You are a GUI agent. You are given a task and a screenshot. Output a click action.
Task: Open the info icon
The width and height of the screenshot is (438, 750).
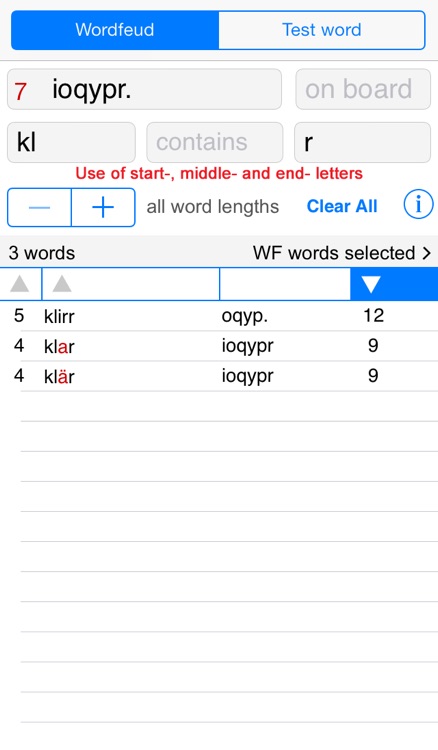[418, 204]
